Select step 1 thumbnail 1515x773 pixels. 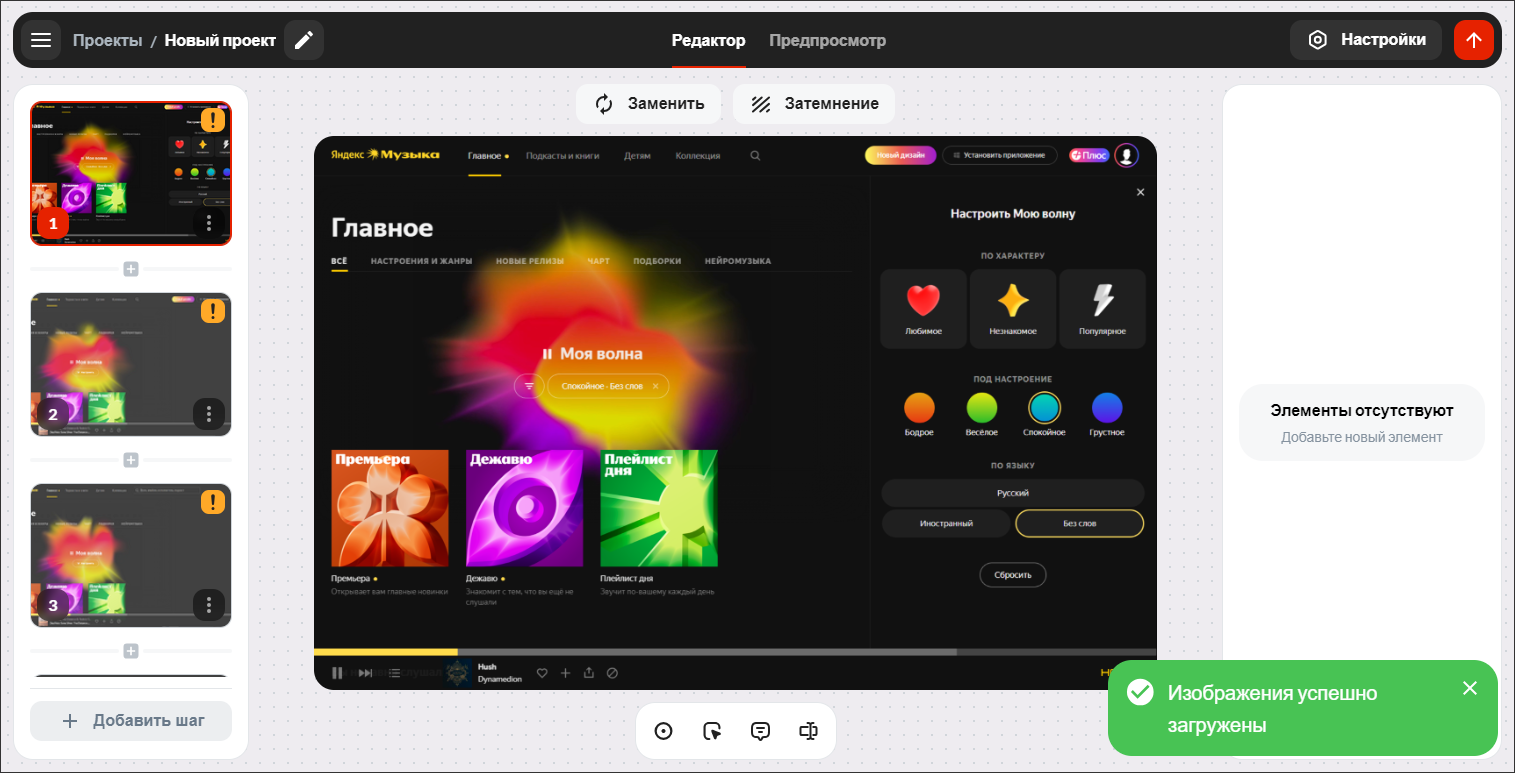click(131, 173)
